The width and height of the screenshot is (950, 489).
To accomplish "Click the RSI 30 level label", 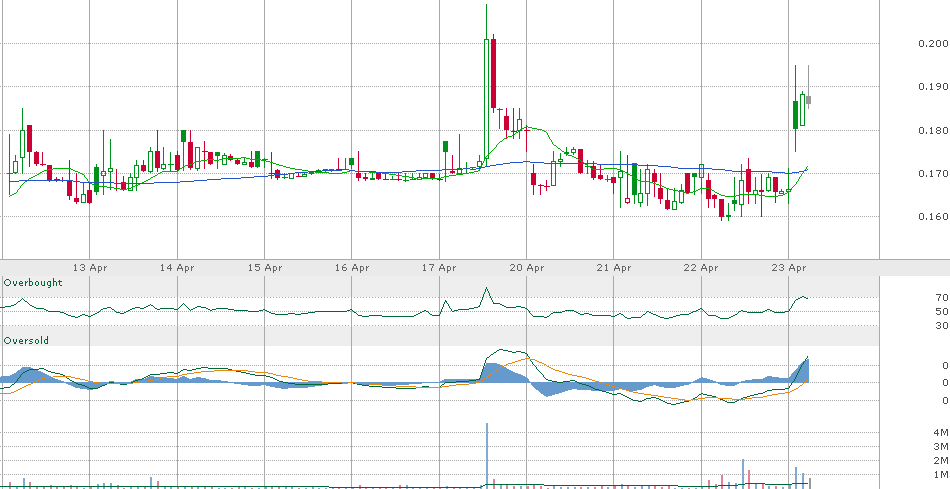I will [x=942, y=325].
